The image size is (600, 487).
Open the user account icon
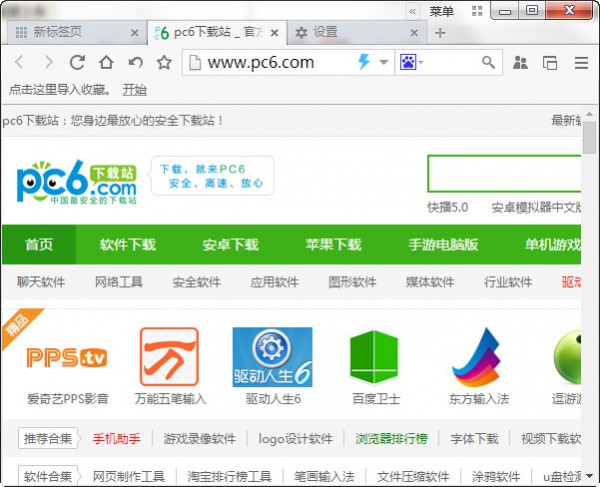pyautogui.click(x=520, y=62)
